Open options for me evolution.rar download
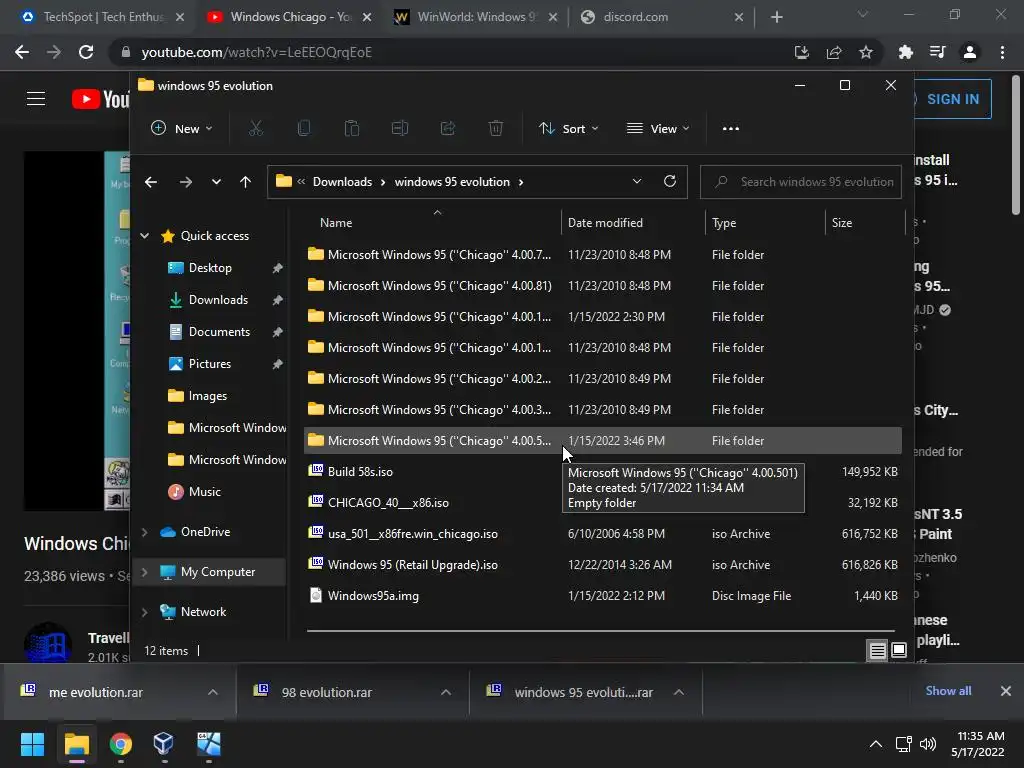The height and width of the screenshot is (768, 1024). [x=213, y=692]
